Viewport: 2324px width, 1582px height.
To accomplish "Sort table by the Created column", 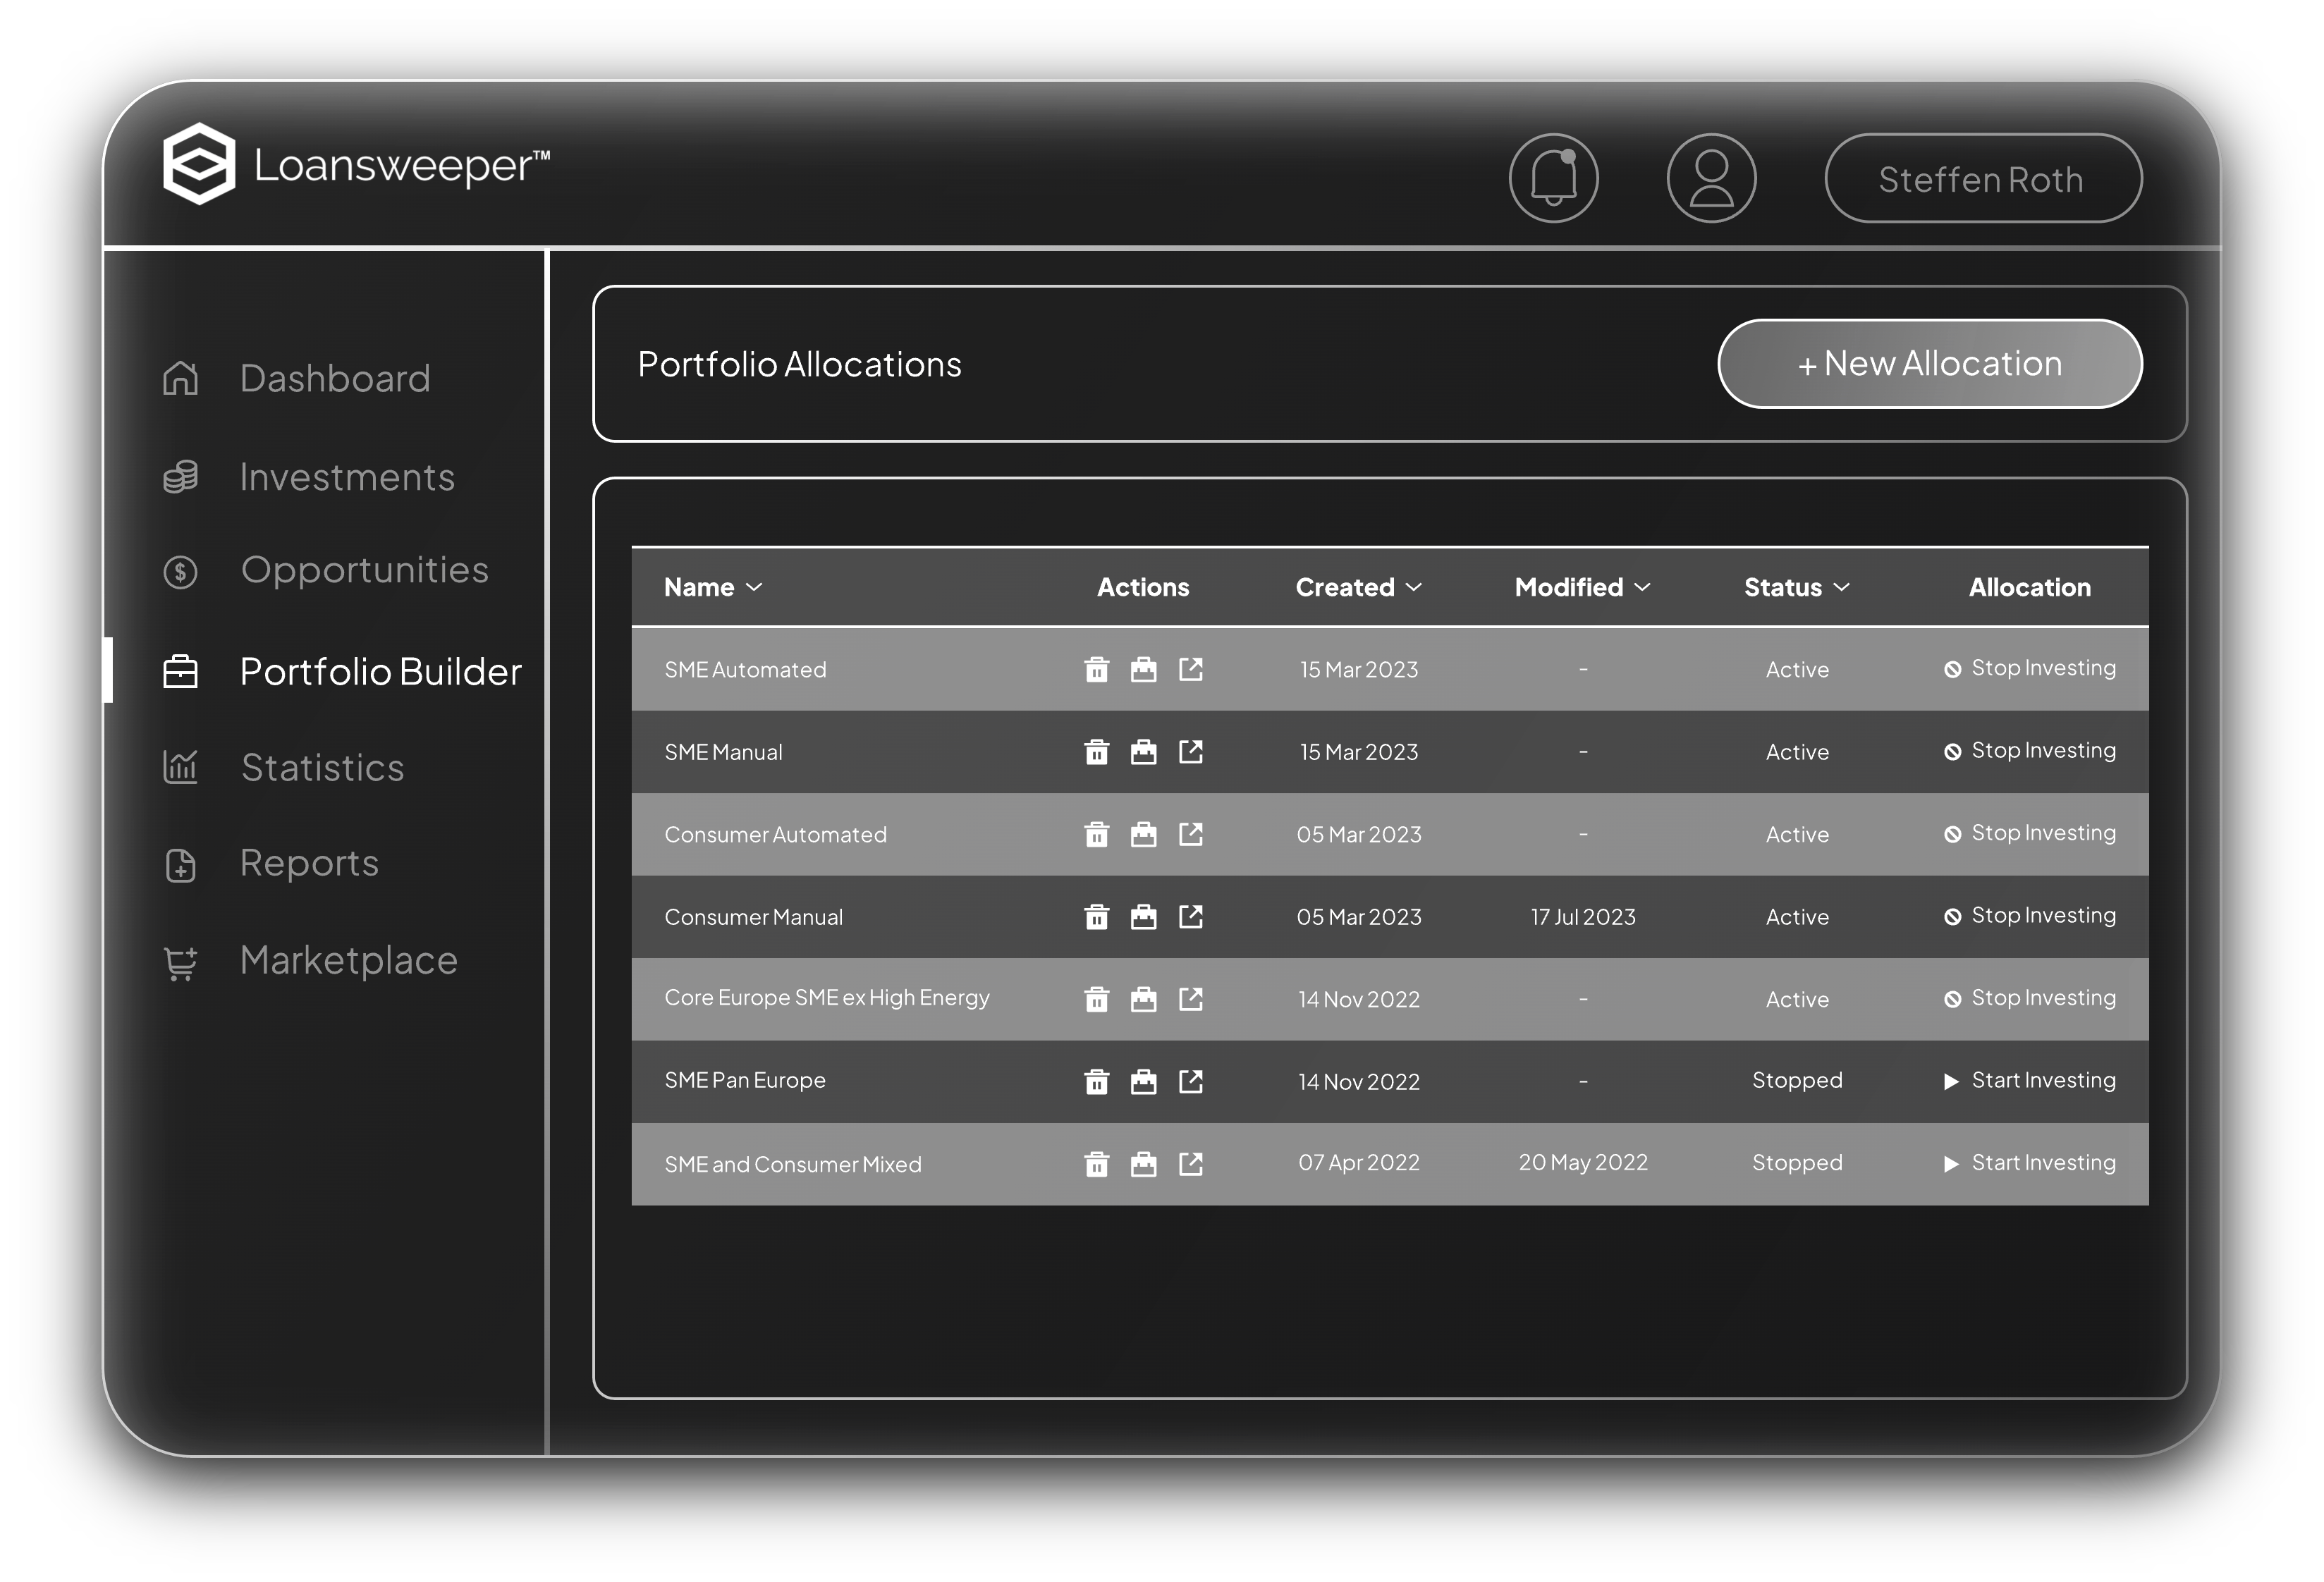I will pyautogui.click(x=1358, y=587).
